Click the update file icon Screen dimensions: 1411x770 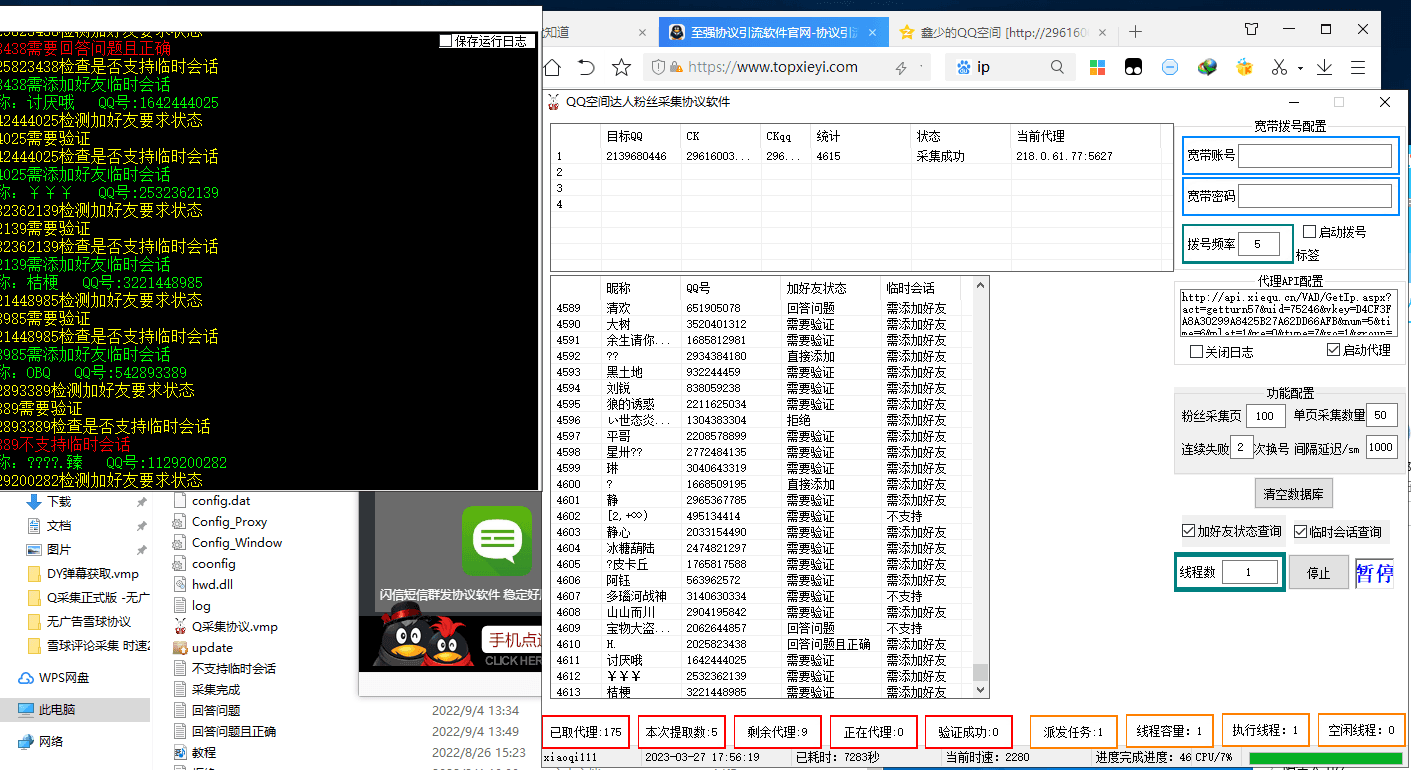[x=180, y=648]
